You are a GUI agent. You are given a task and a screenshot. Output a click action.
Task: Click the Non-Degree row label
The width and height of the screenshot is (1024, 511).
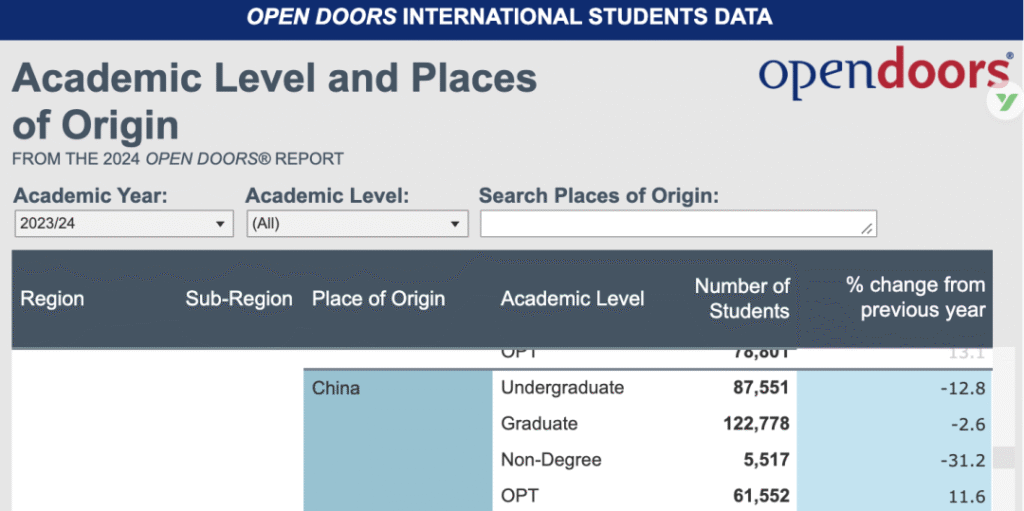coord(551,460)
